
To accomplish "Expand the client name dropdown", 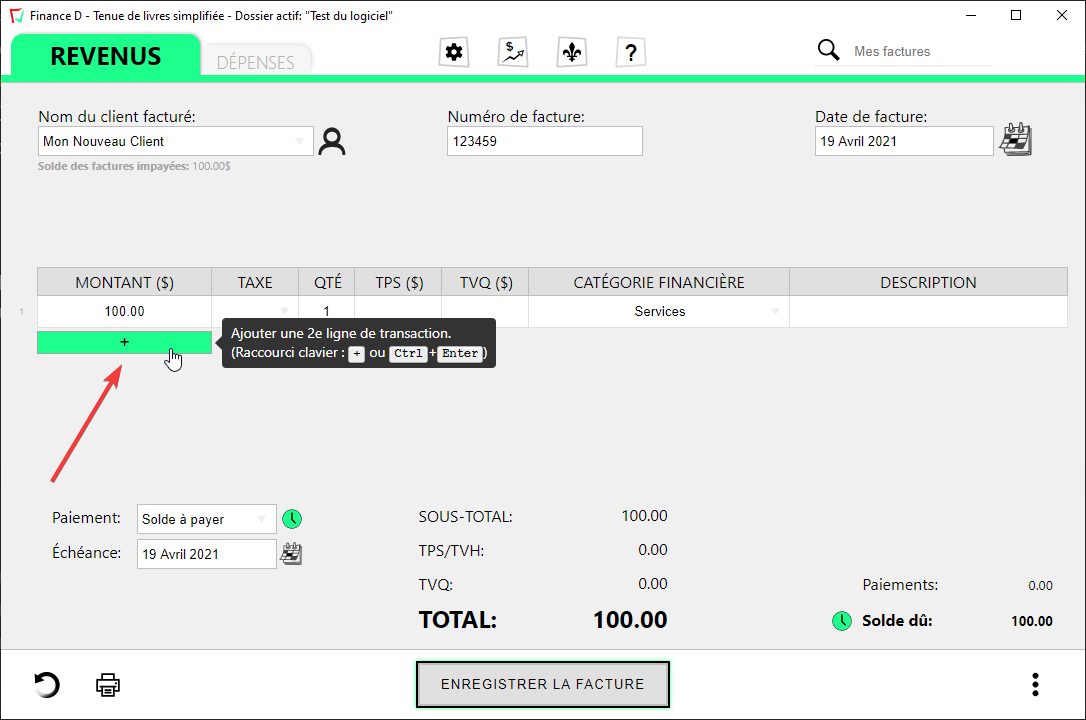I will click(x=299, y=142).
